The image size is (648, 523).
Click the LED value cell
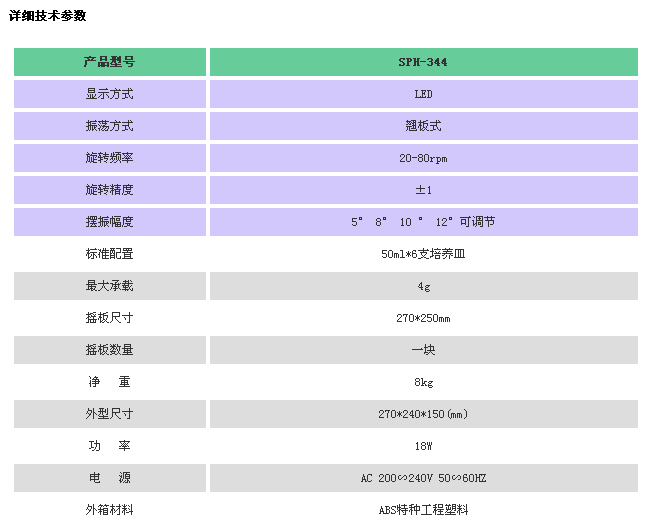(423, 94)
